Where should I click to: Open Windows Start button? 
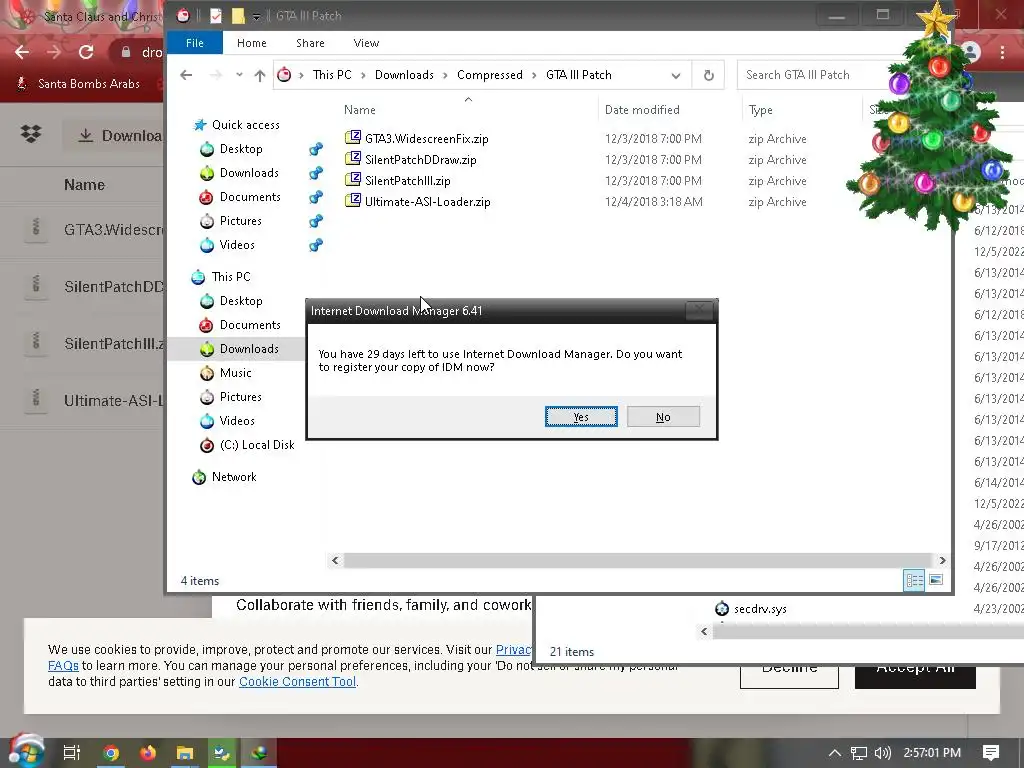[x=26, y=753]
